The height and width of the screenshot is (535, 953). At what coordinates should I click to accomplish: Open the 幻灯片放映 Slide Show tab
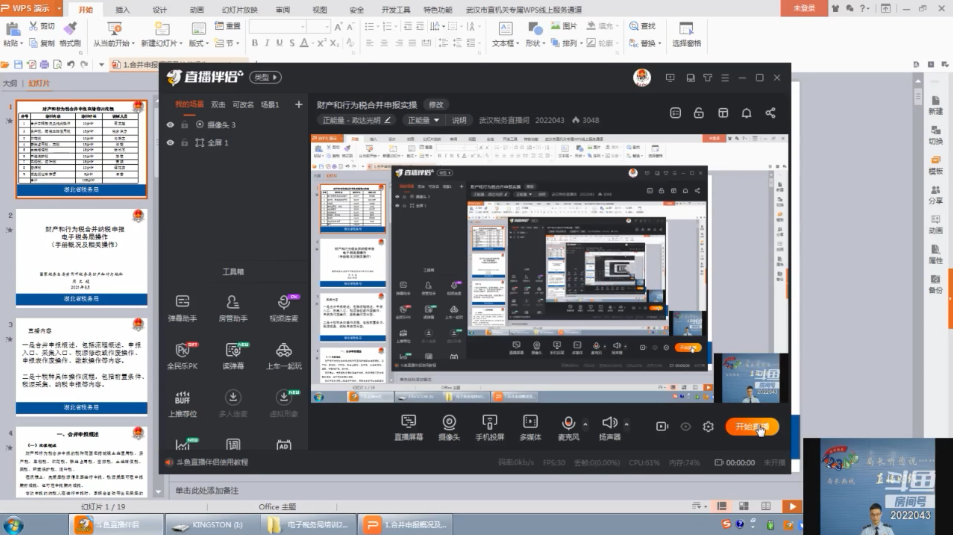[239, 10]
